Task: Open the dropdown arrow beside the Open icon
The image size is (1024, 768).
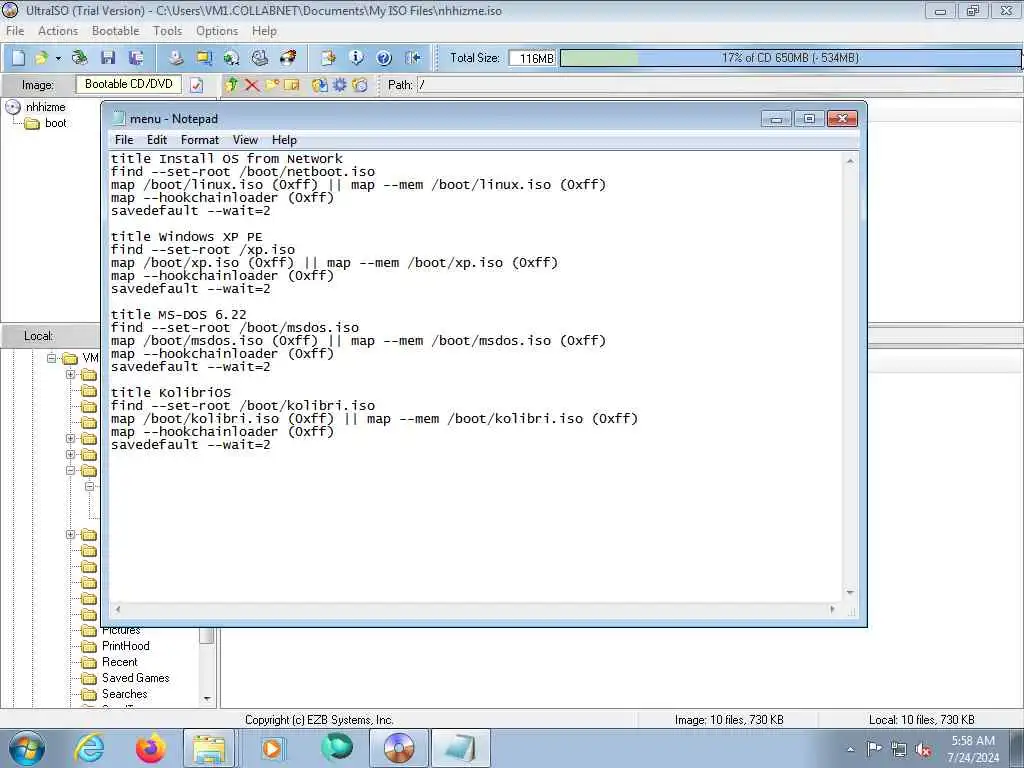Action: pos(58,58)
